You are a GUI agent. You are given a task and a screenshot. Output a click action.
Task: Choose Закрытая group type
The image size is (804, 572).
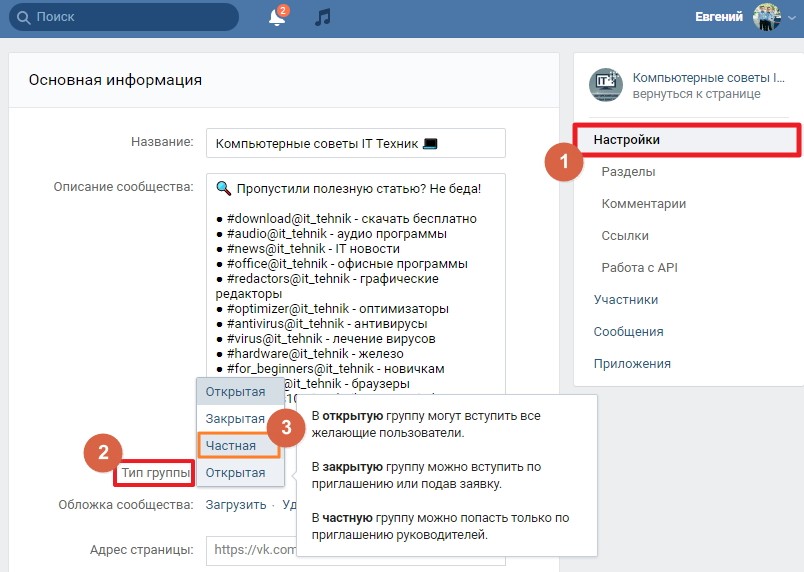click(x=235, y=419)
